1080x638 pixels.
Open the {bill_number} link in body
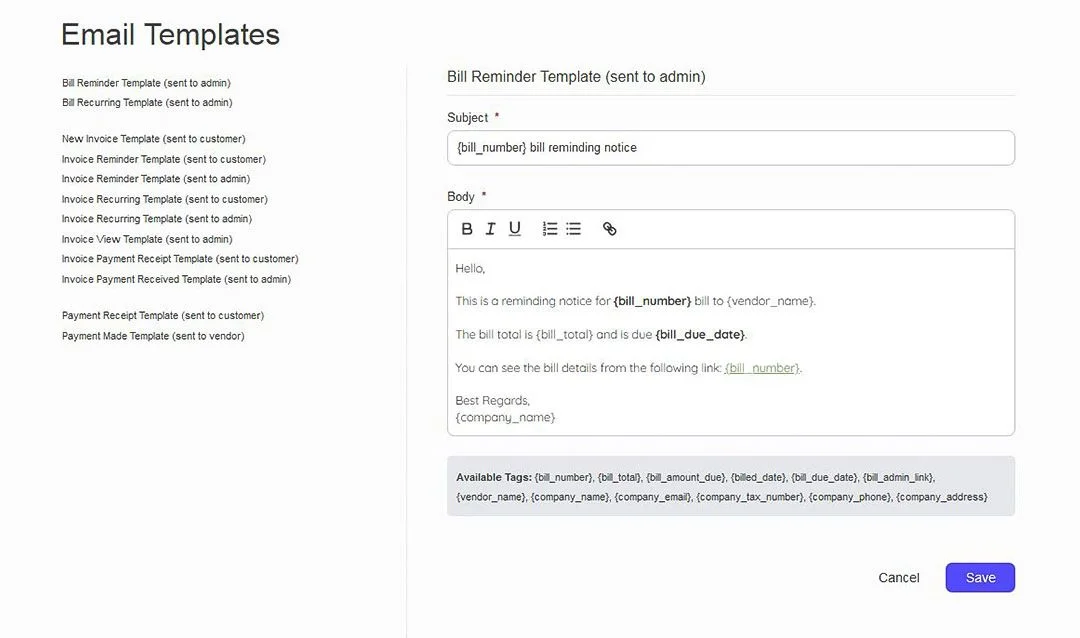pyautogui.click(x=762, y=368)
